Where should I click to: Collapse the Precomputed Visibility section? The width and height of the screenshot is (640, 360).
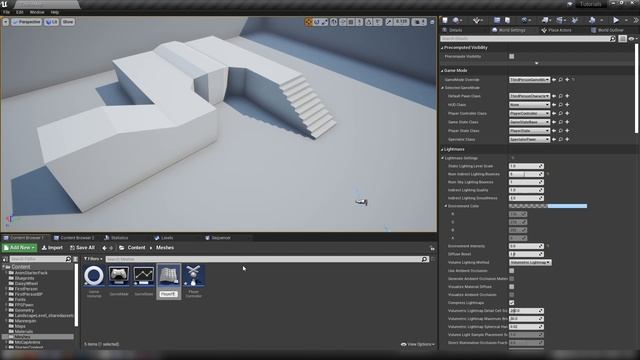(x=442, y=48)
